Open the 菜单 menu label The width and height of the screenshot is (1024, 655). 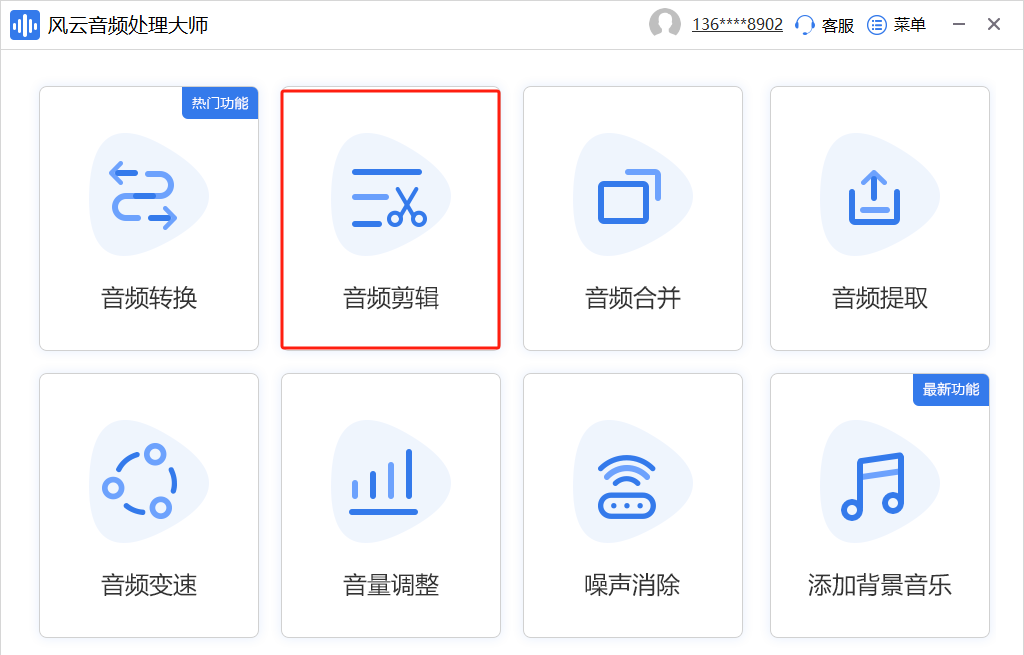point(910,25)
